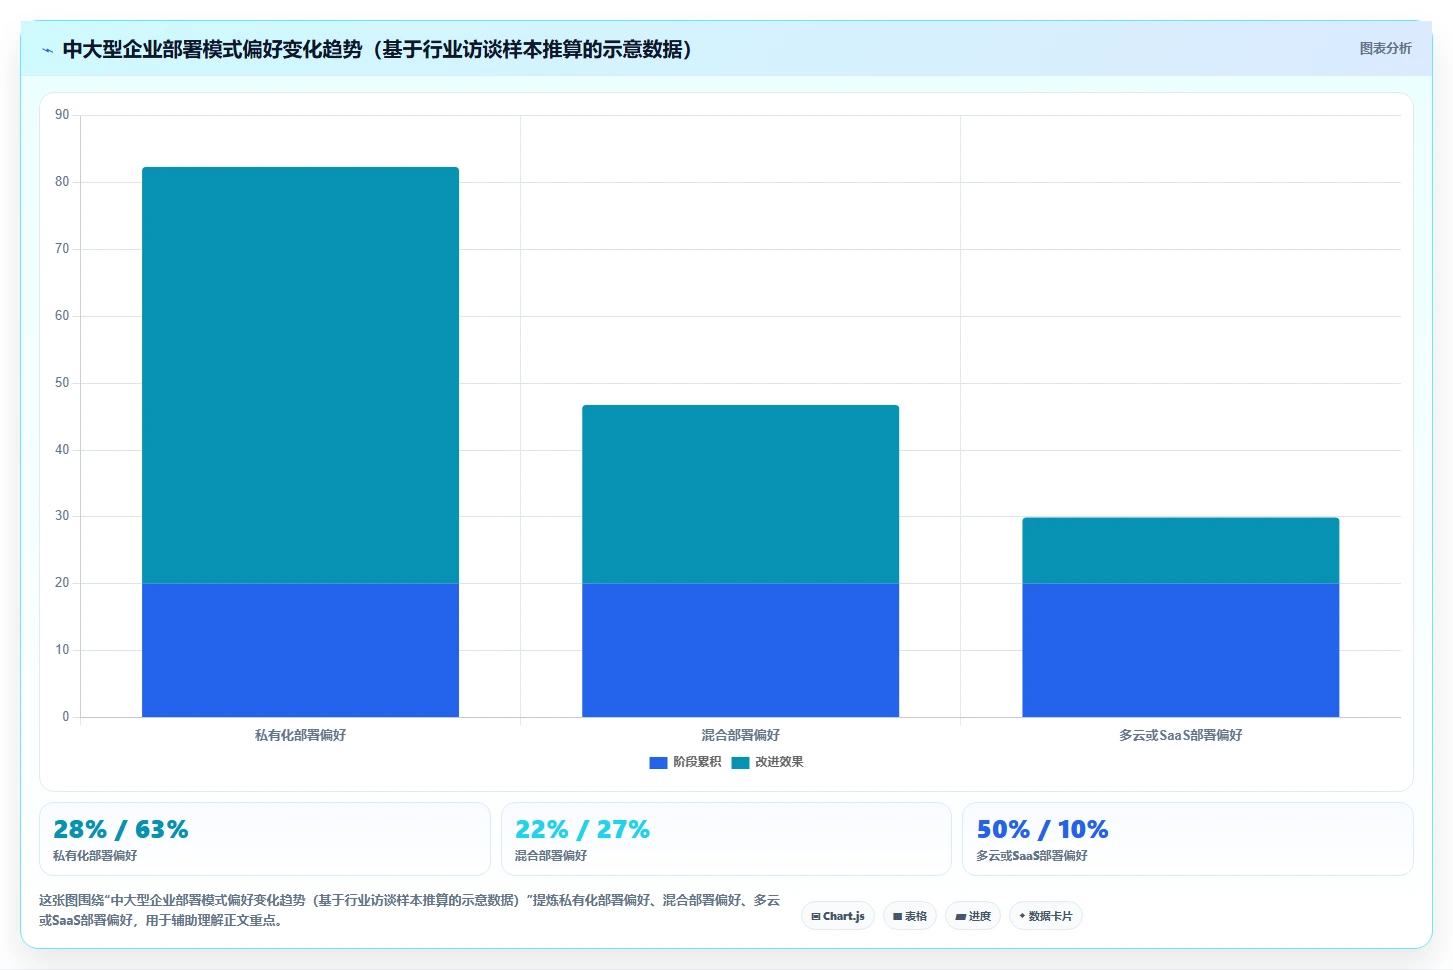Click the teal bar segment for 多云或SaaS部署偏好
The image size is (1453, 970).
[x=1180, y=550]
